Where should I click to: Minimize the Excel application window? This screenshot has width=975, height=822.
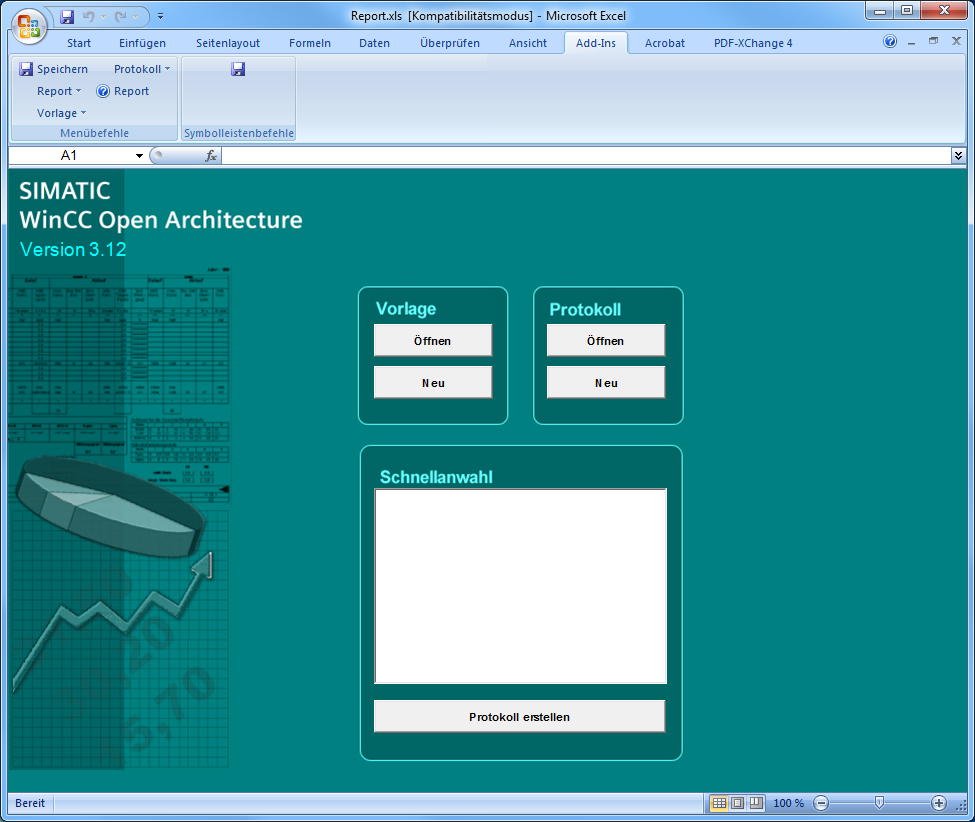click(880, 11)
